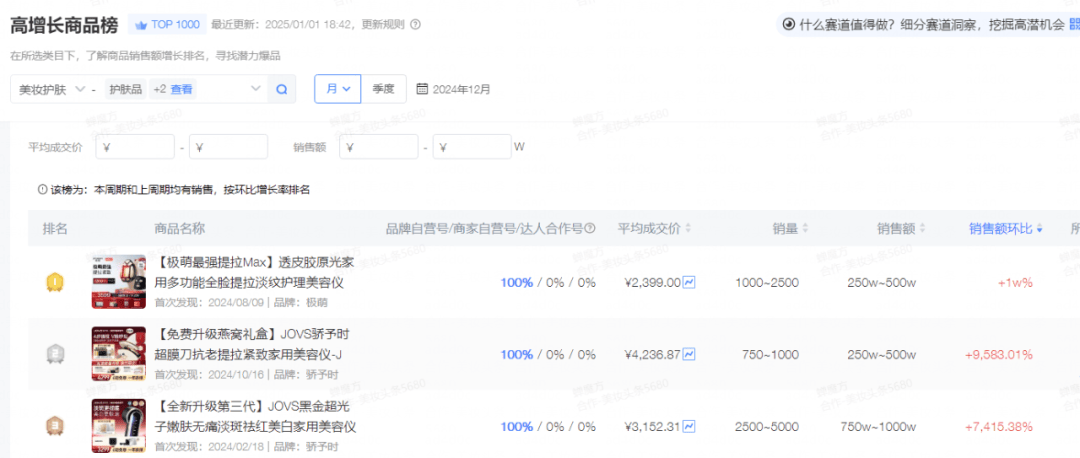Switch to the 季度 tab
Screen dimensions: 1080x458
[383, 89]
